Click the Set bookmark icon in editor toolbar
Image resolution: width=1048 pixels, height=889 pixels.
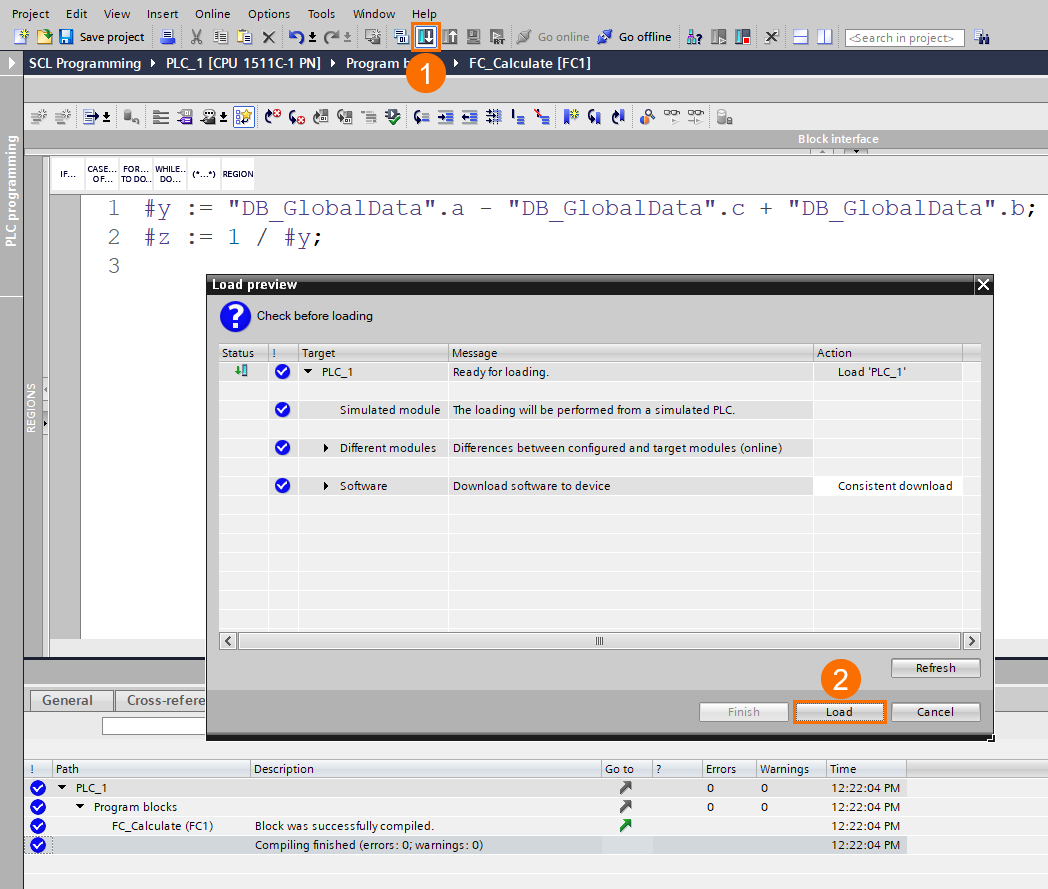point(570,118)
